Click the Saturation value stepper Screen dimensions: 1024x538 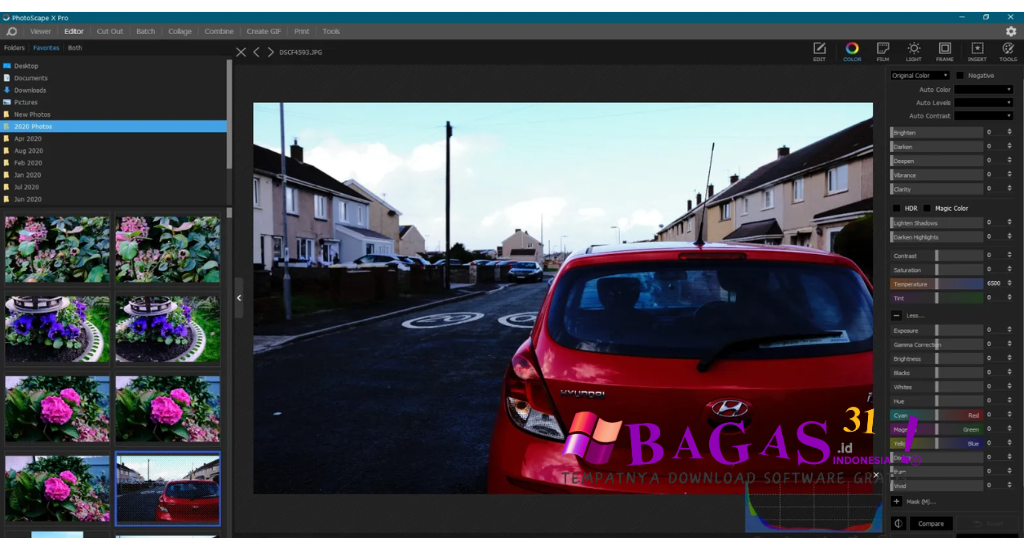tap(1010, 269)
